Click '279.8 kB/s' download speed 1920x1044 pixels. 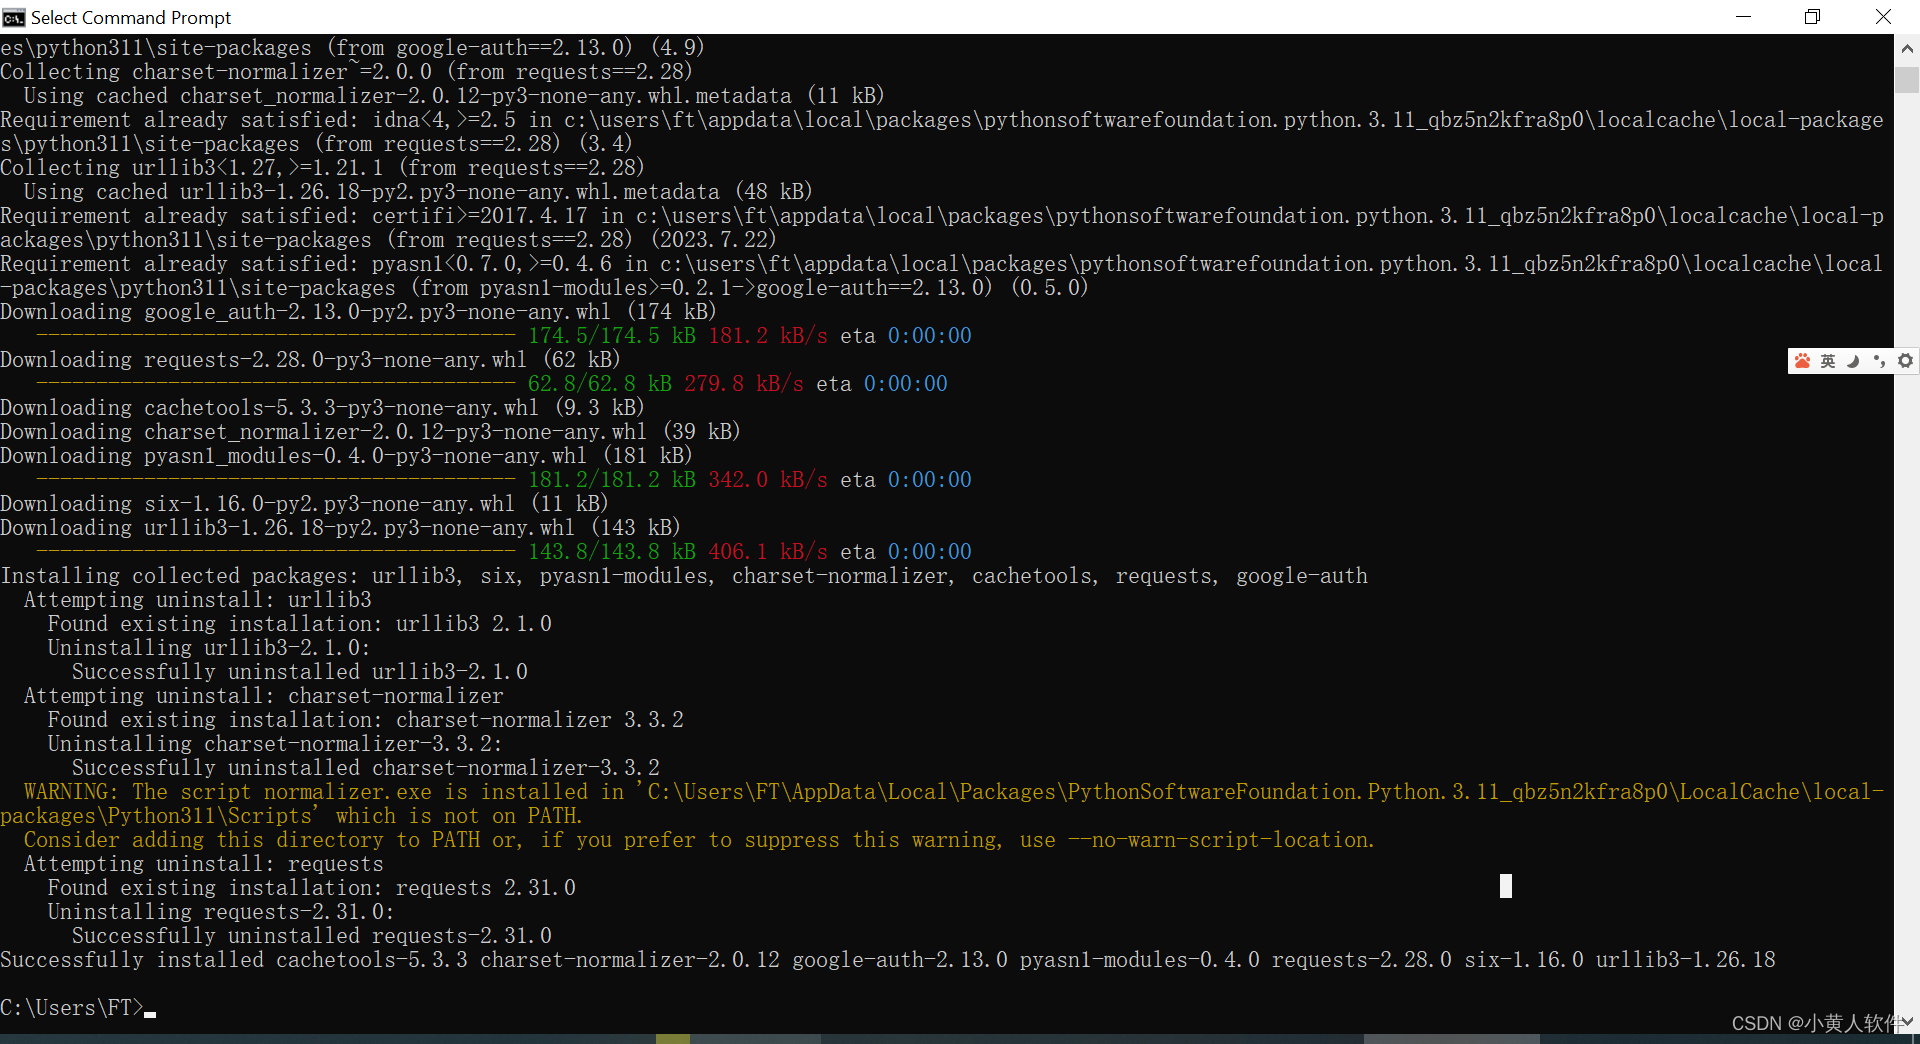tap(744, 384)
